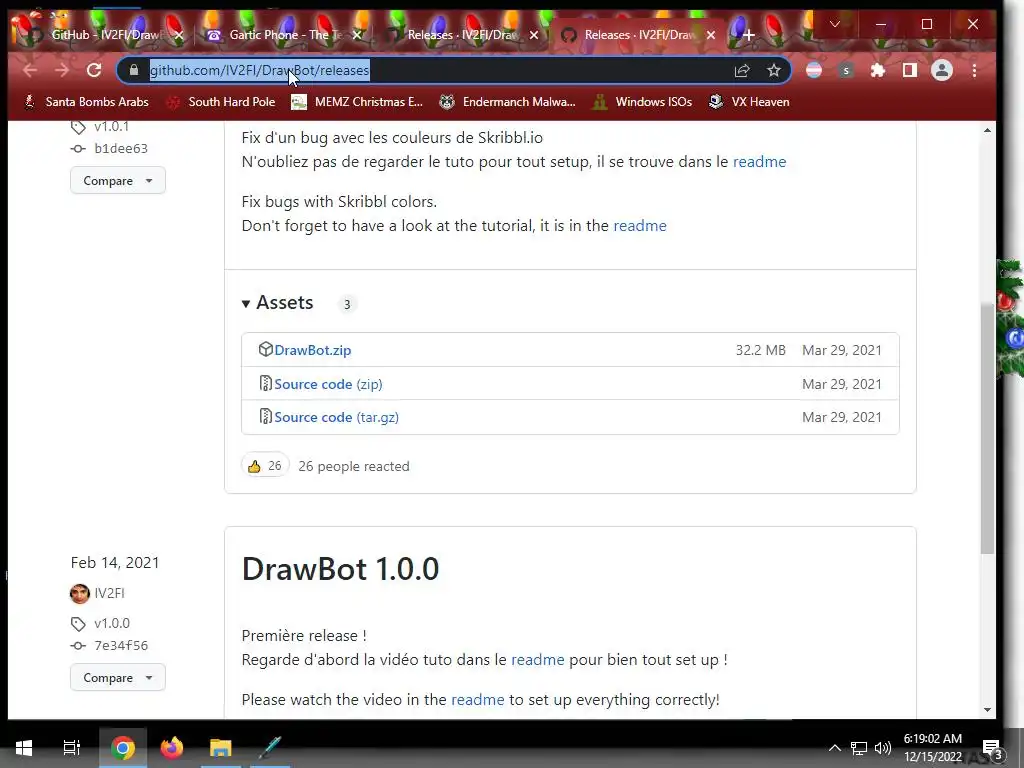Open File Explorer from the taskbar
Screen dimensions: 1024x768
tap(221, 747)
